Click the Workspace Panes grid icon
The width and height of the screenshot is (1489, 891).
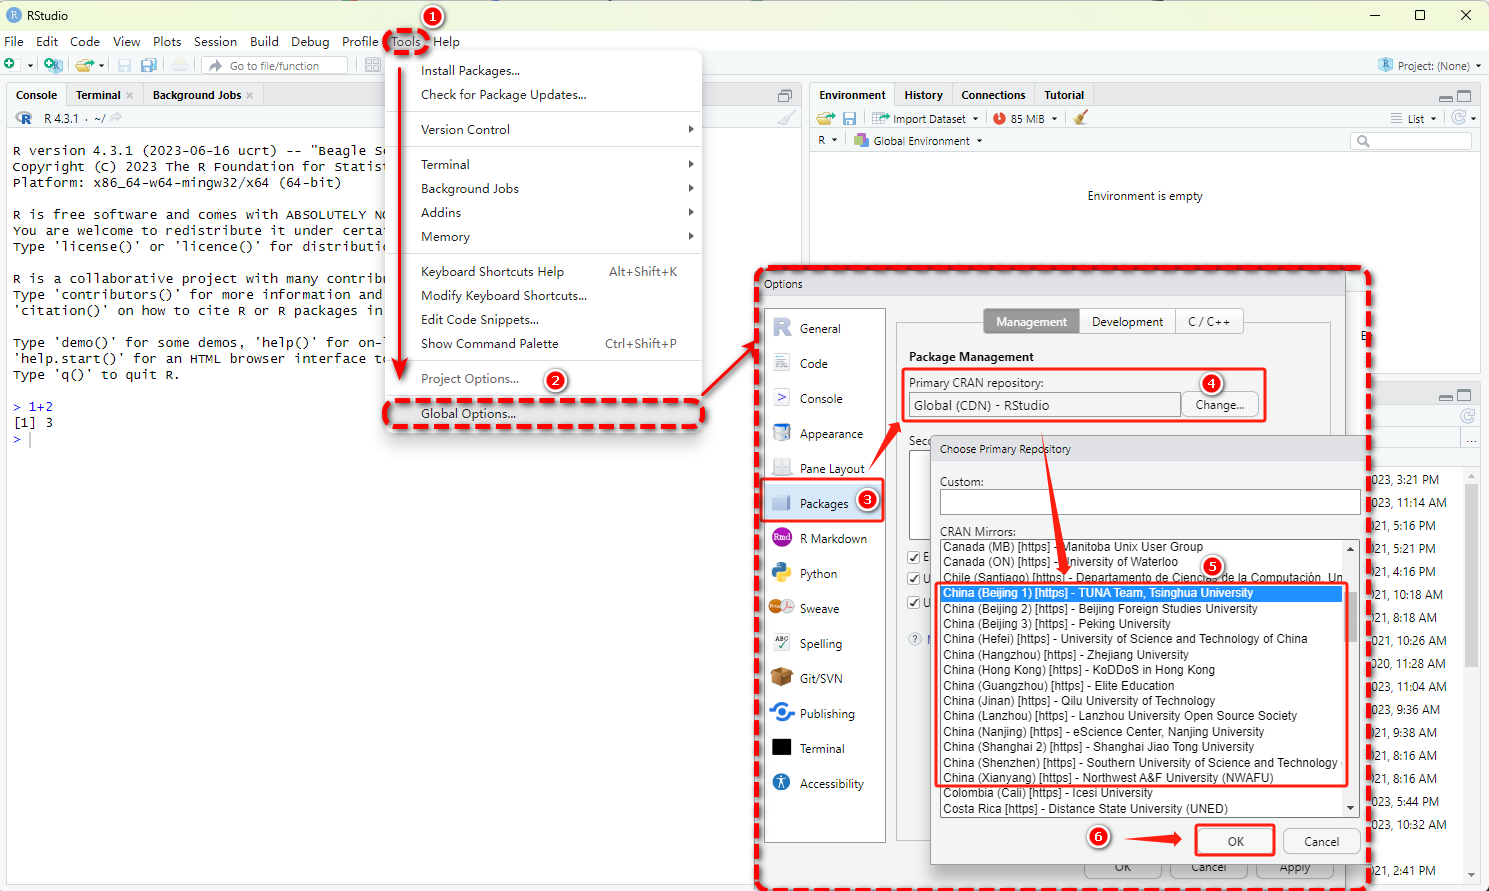pos(372,65)
